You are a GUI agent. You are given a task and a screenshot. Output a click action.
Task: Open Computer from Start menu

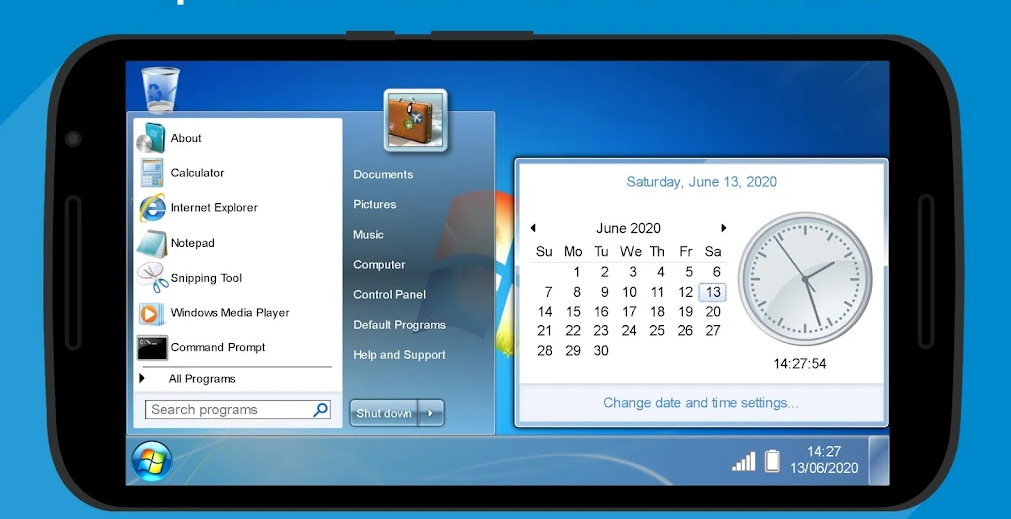[x=379, y=264]
